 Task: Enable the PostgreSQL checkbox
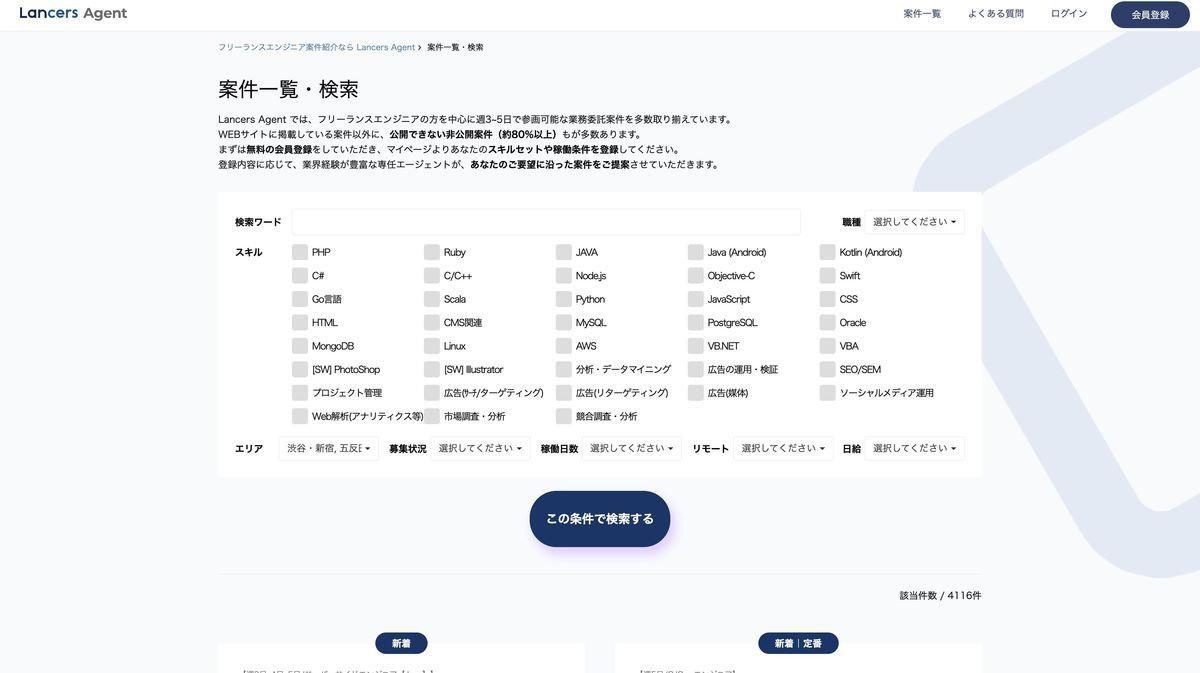tap(696, 323)
